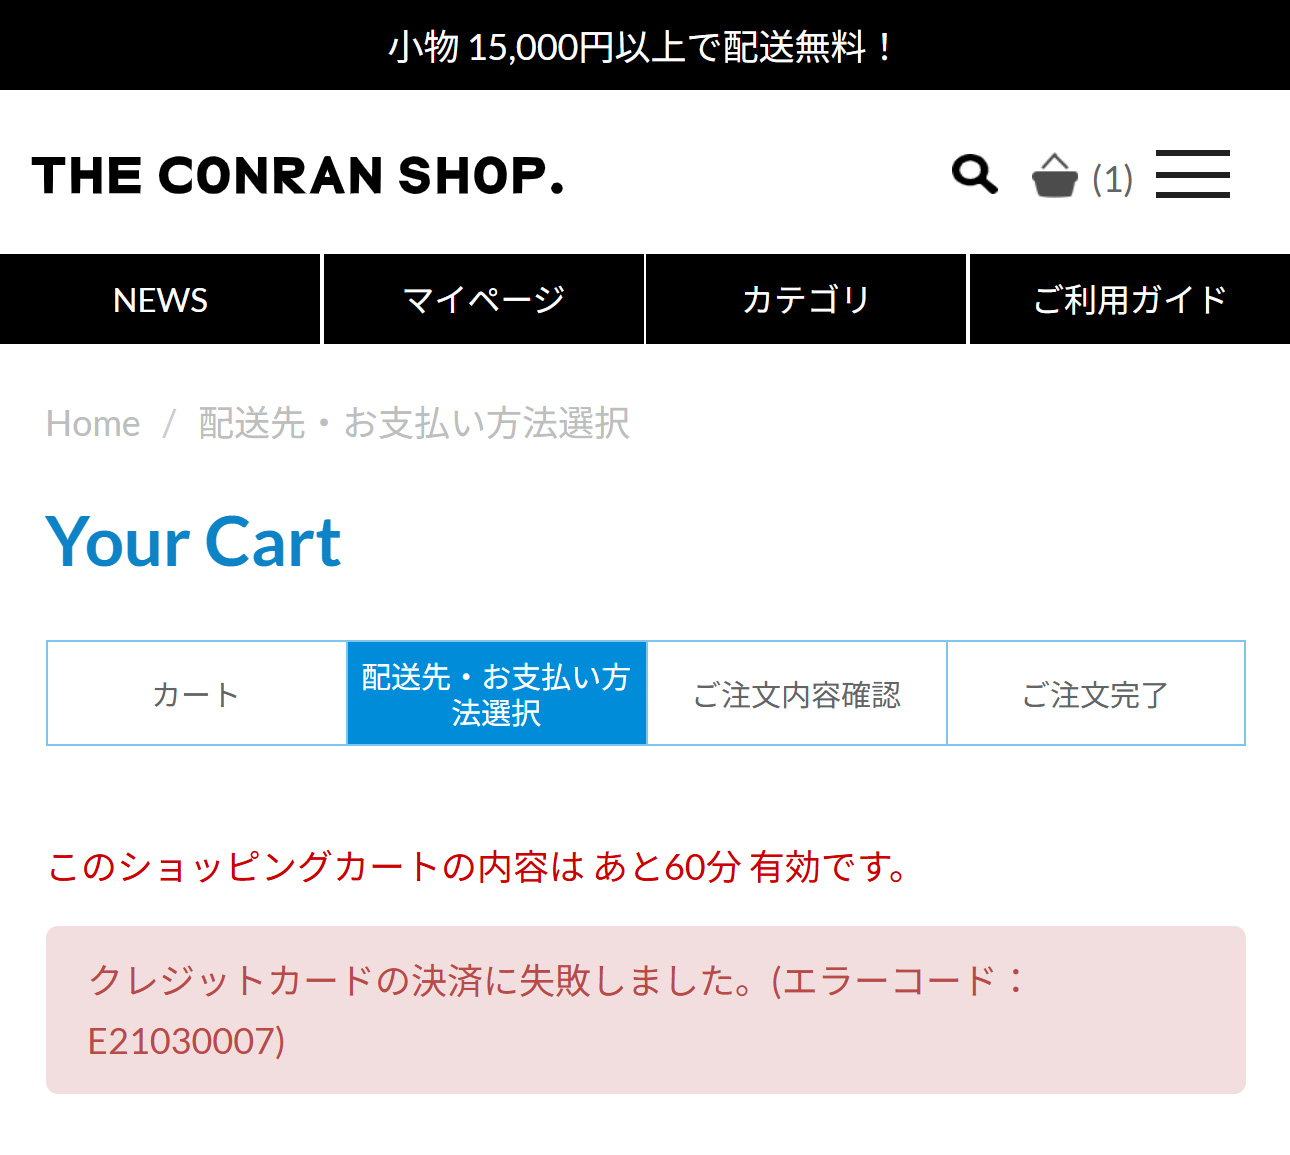This screenshot has width=1290, height=1155.
Task: Click THE CONRAN SHOP logo
Action: (298, 175)
